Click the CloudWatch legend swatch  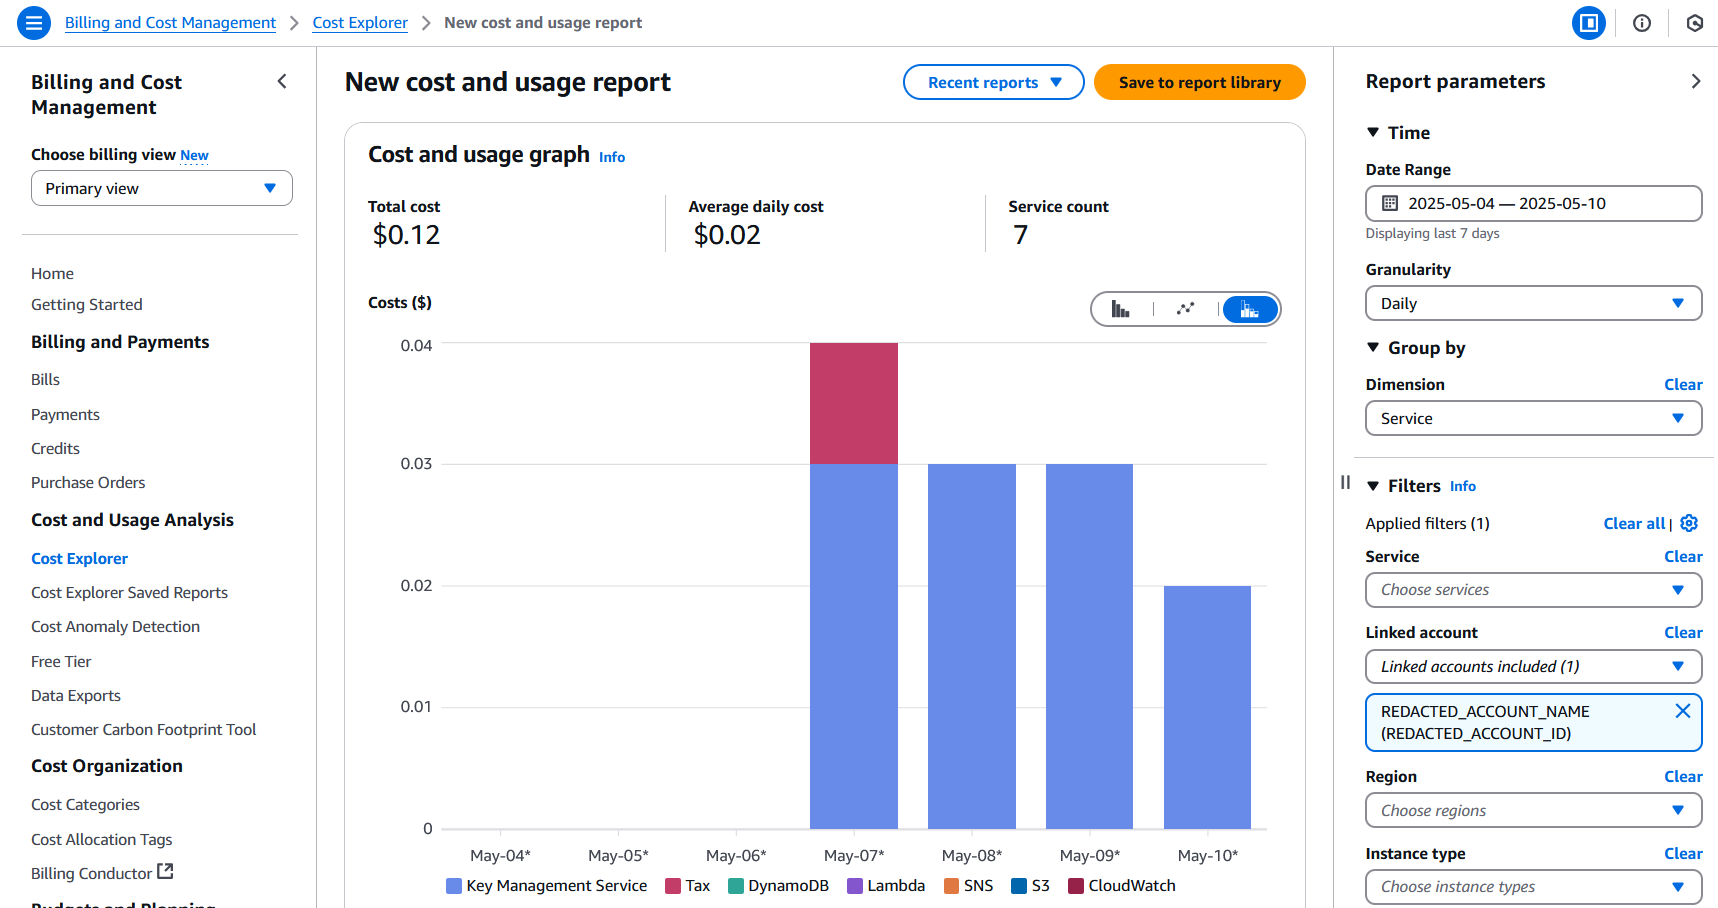tap(1076, 886)
